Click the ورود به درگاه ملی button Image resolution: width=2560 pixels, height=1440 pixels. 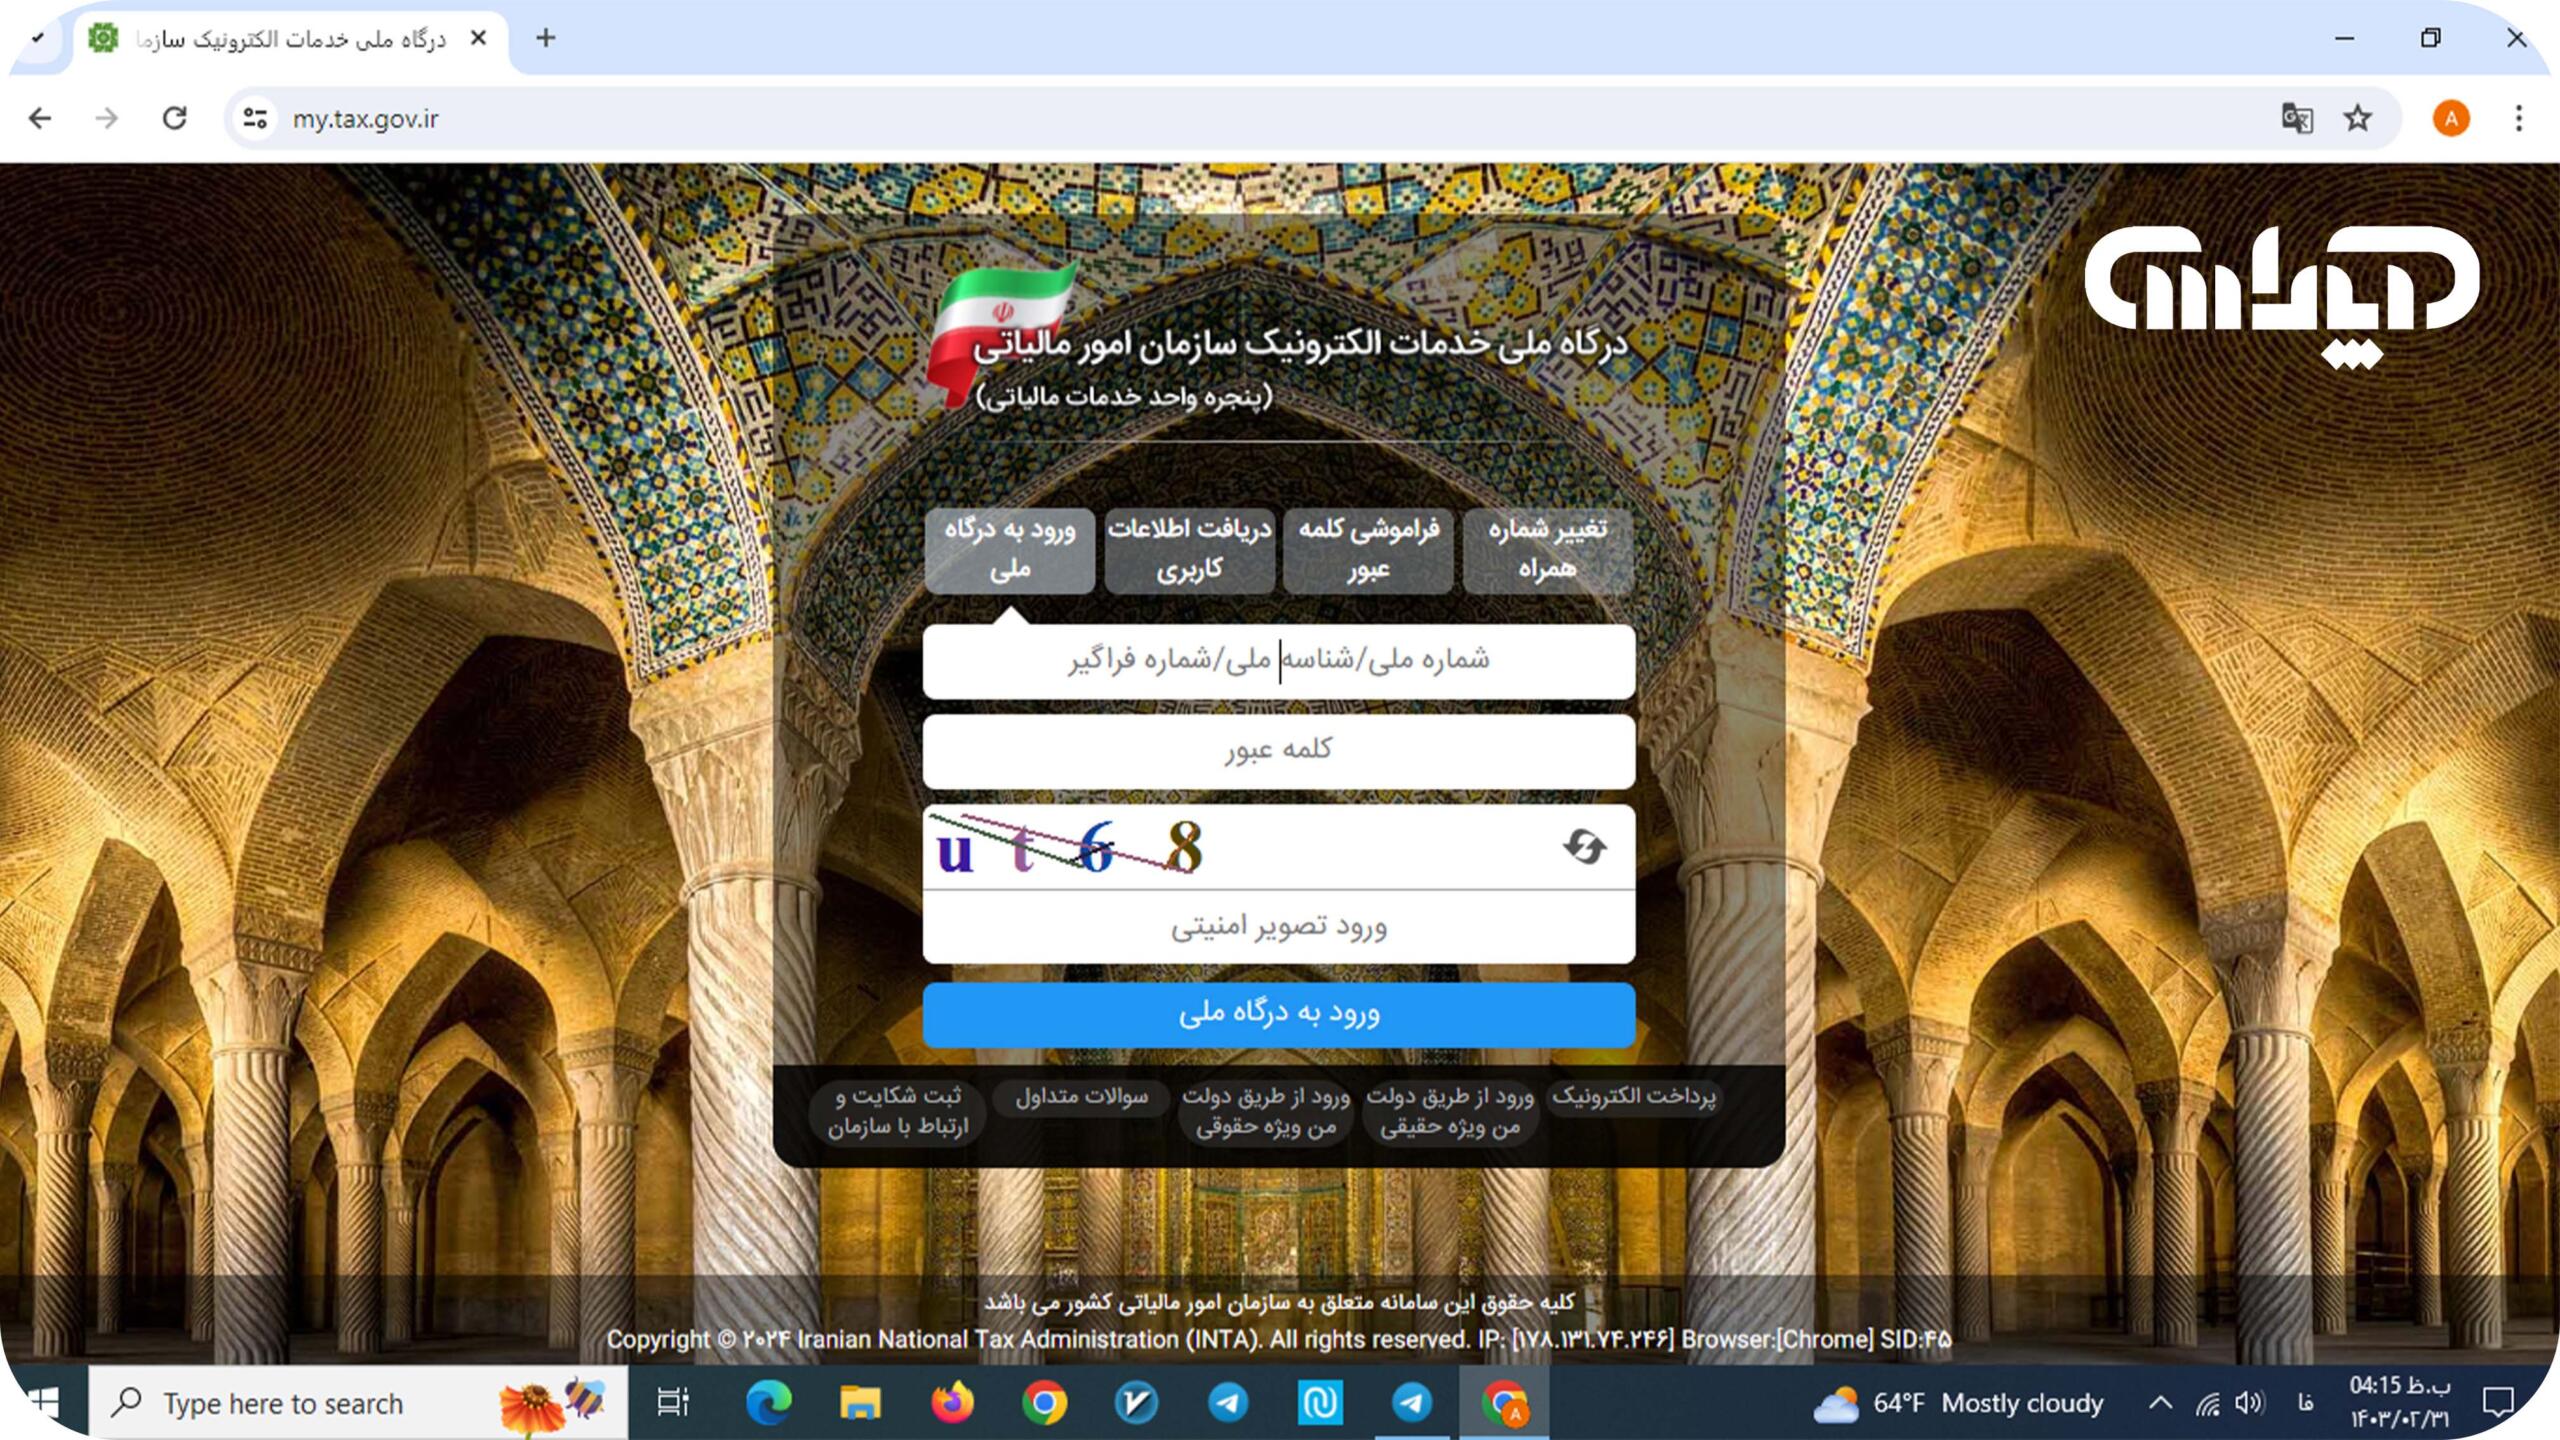(1278, 1013)
